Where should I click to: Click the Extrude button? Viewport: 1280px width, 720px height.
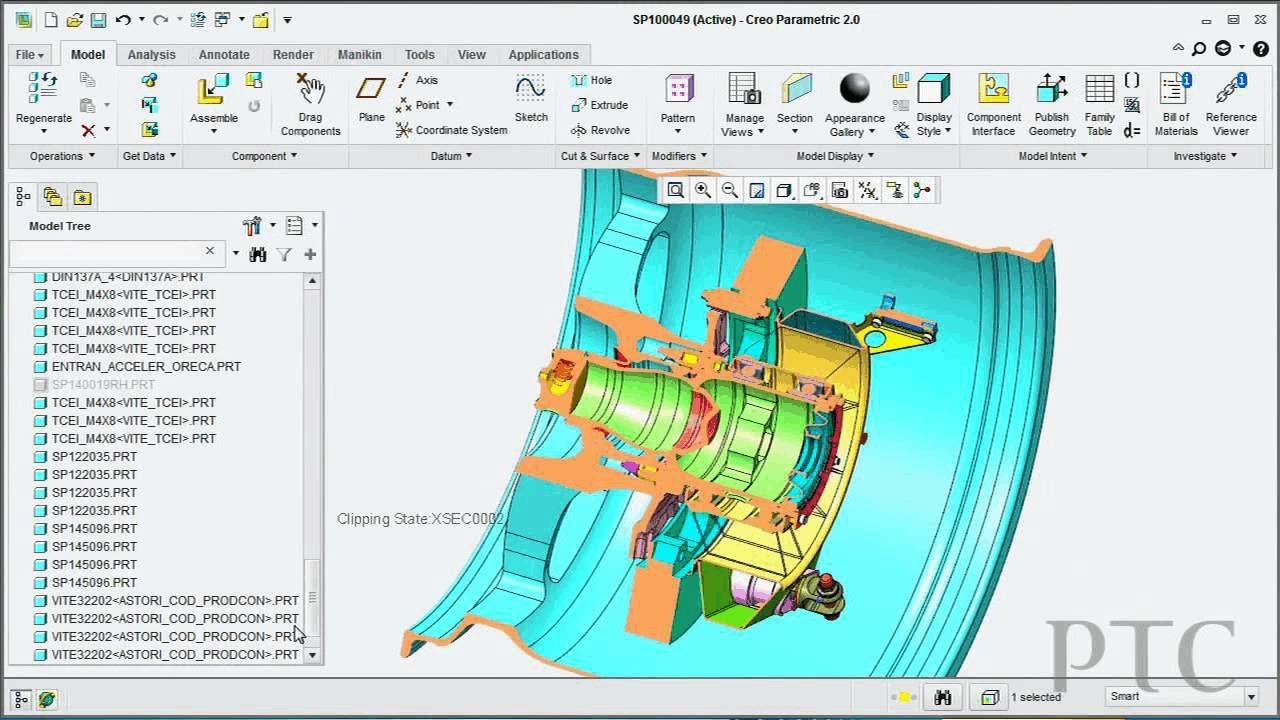point(599,105)
